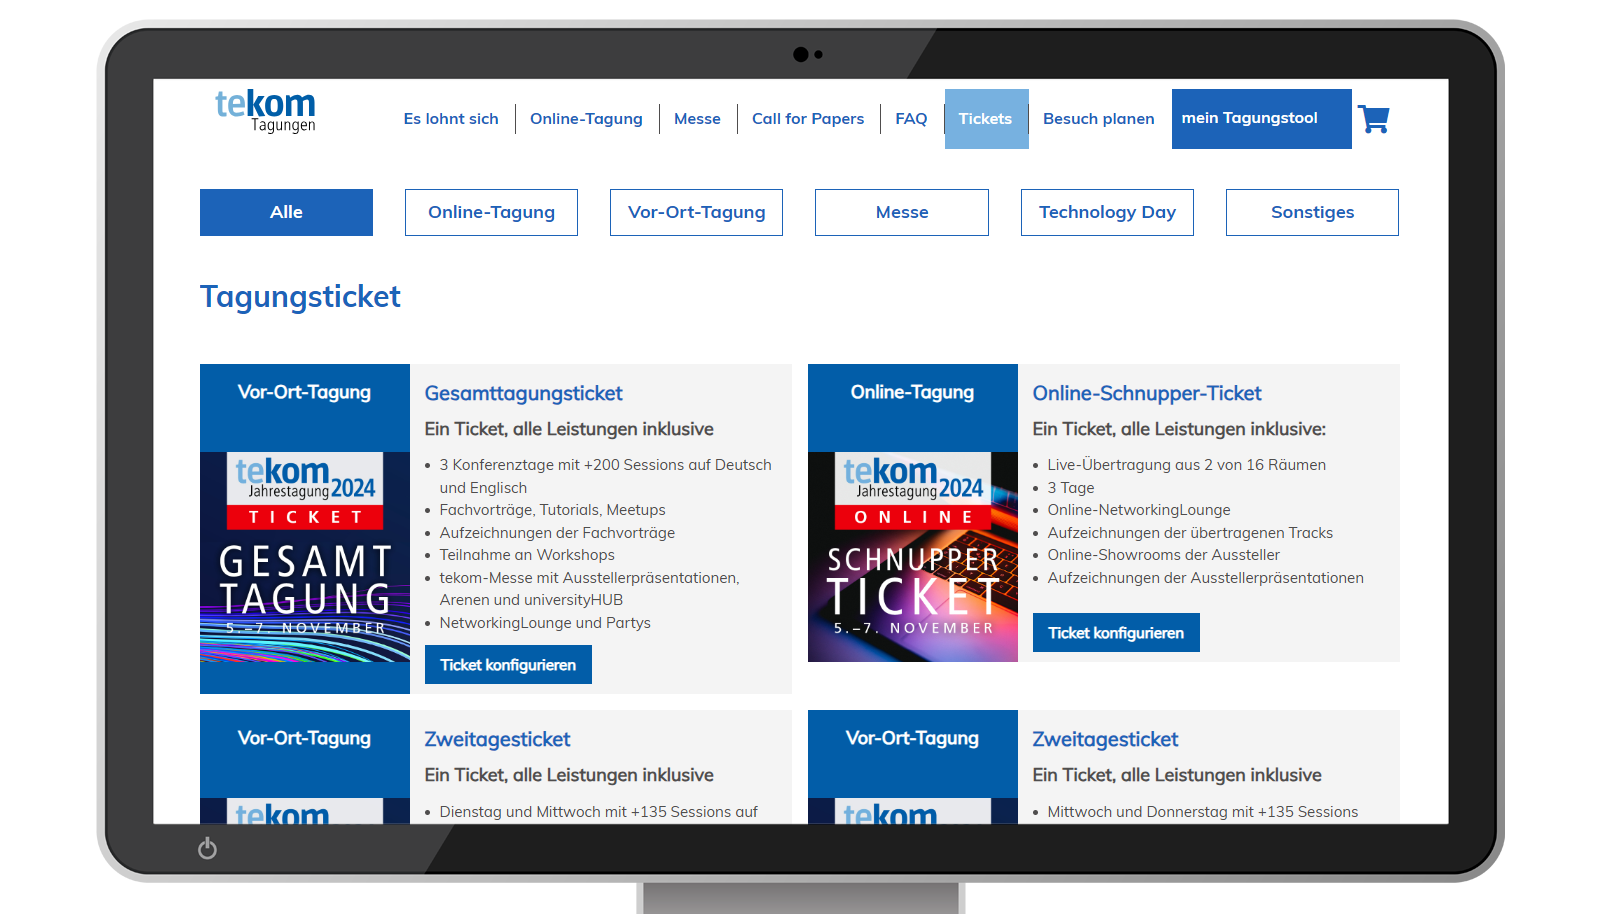Click the tekom Tagungen logo

265,111
